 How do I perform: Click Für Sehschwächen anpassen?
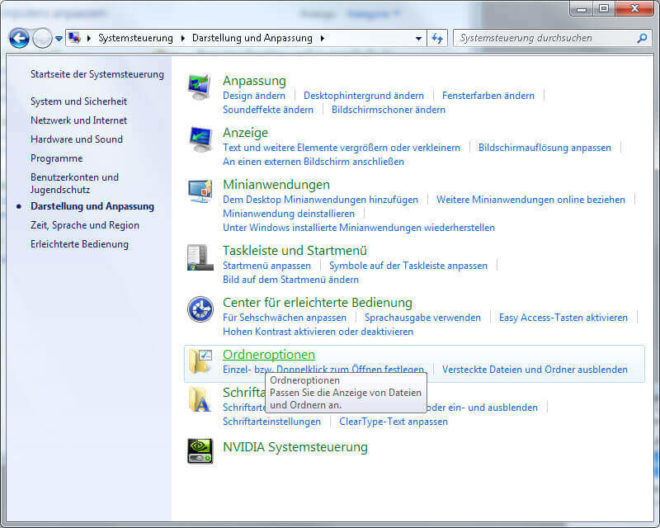click(285, 317)
